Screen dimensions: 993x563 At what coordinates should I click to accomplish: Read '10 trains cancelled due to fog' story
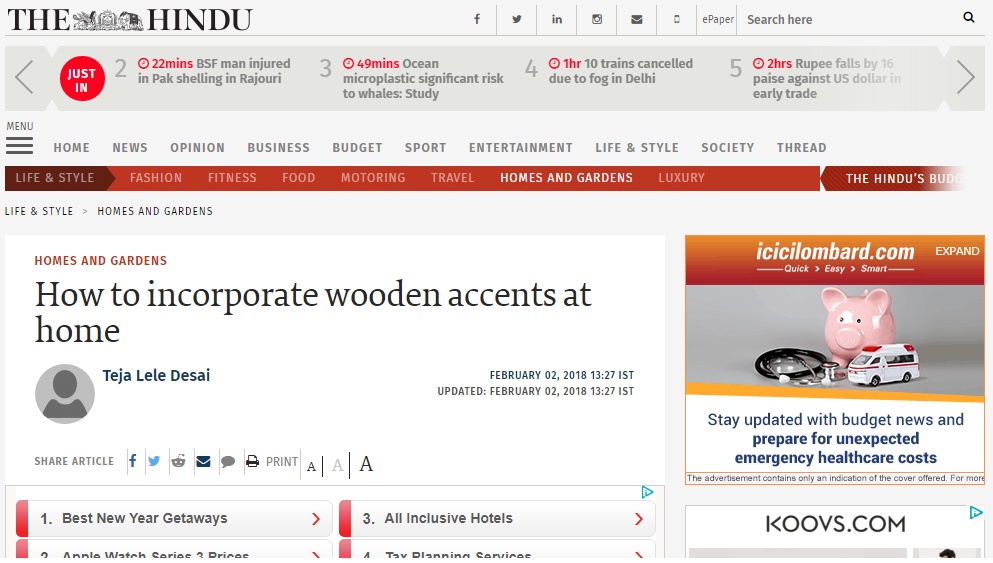click(x=620, y=71)
